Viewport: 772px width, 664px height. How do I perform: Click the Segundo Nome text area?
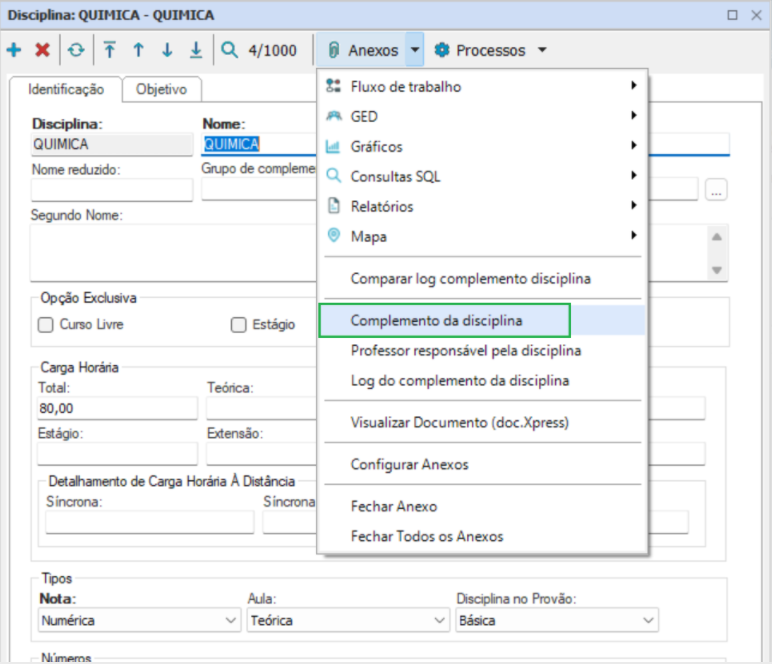172,253
